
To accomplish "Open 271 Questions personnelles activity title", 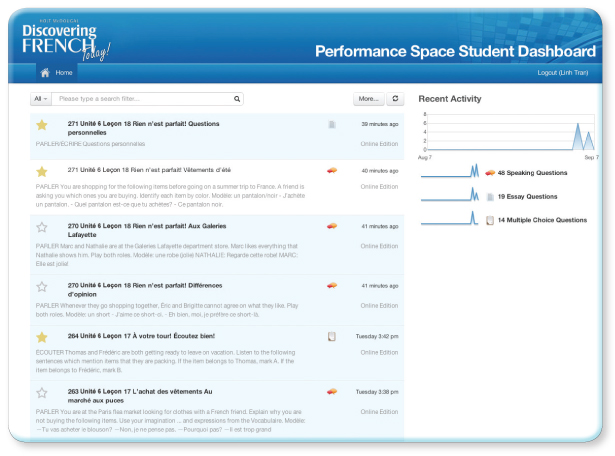I will pyautogui.click(x=144, y=128).
